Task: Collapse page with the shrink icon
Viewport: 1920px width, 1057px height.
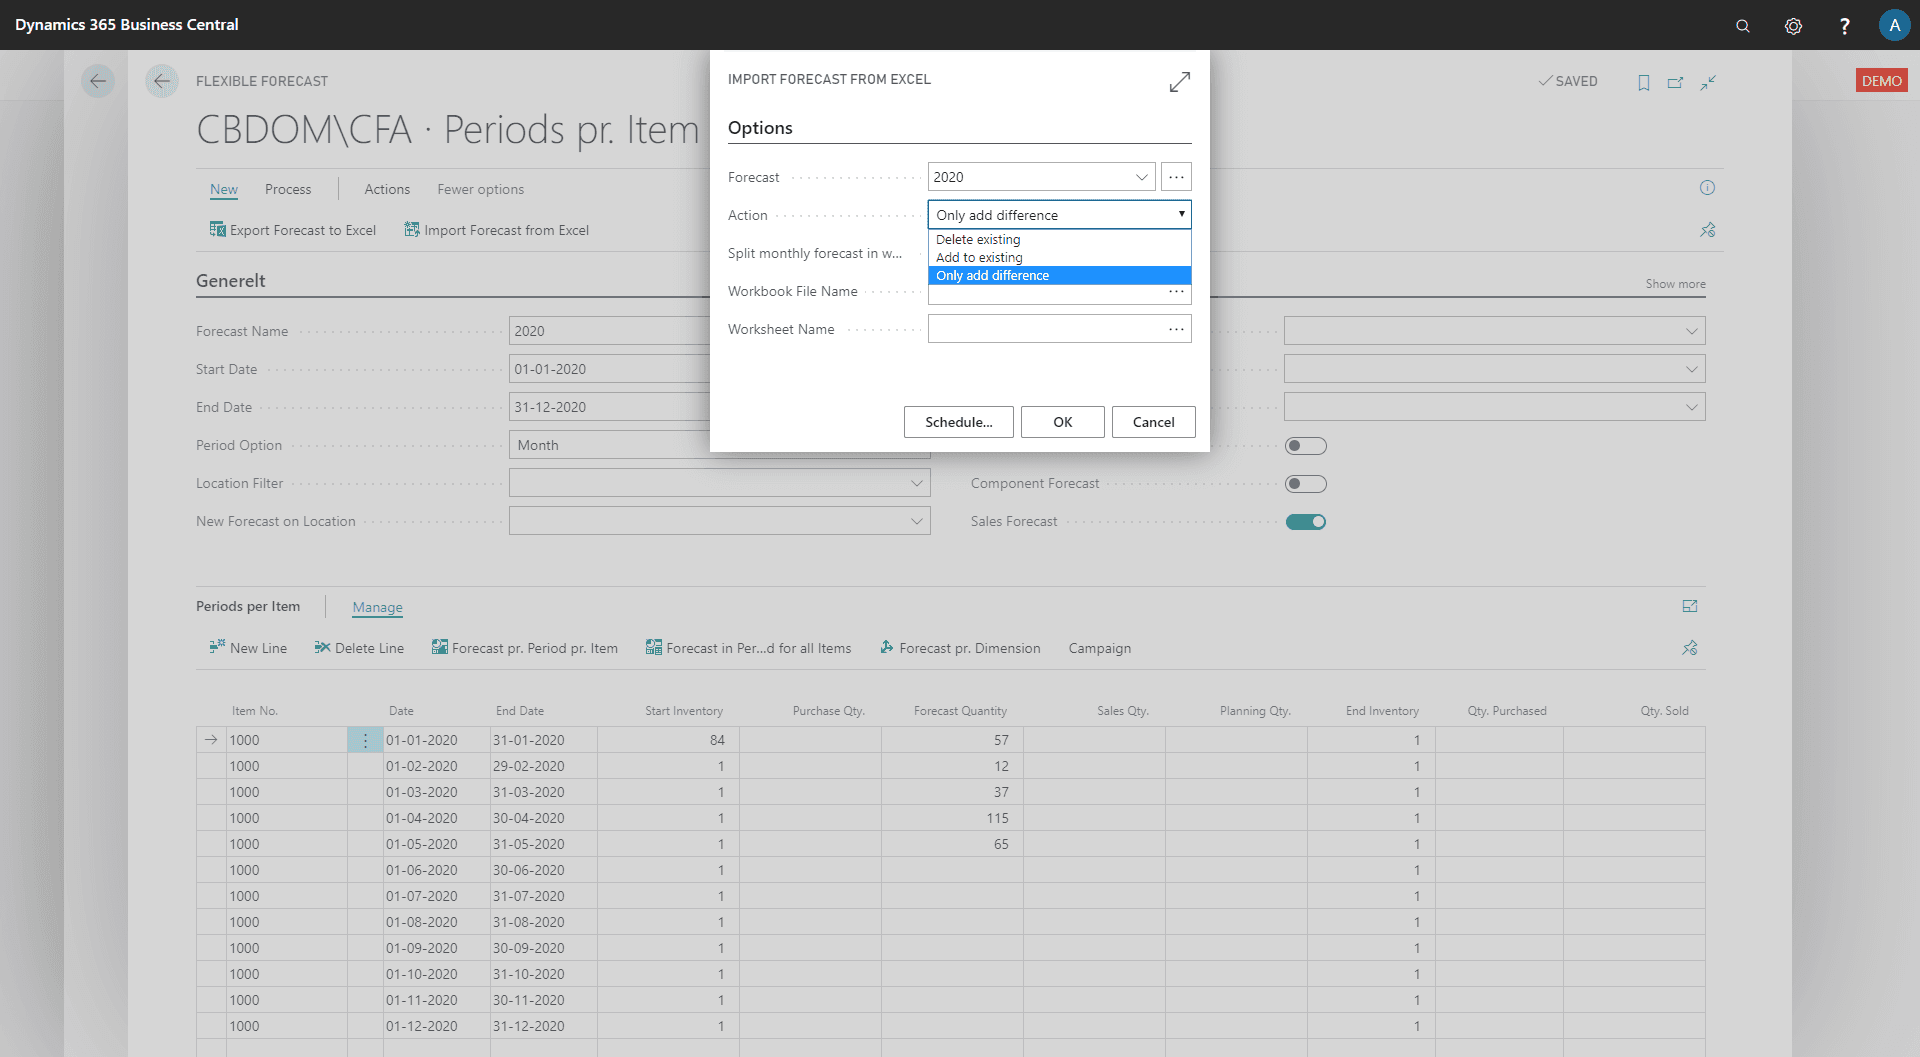Action: pyautogui.click(x=1708, y=82)
